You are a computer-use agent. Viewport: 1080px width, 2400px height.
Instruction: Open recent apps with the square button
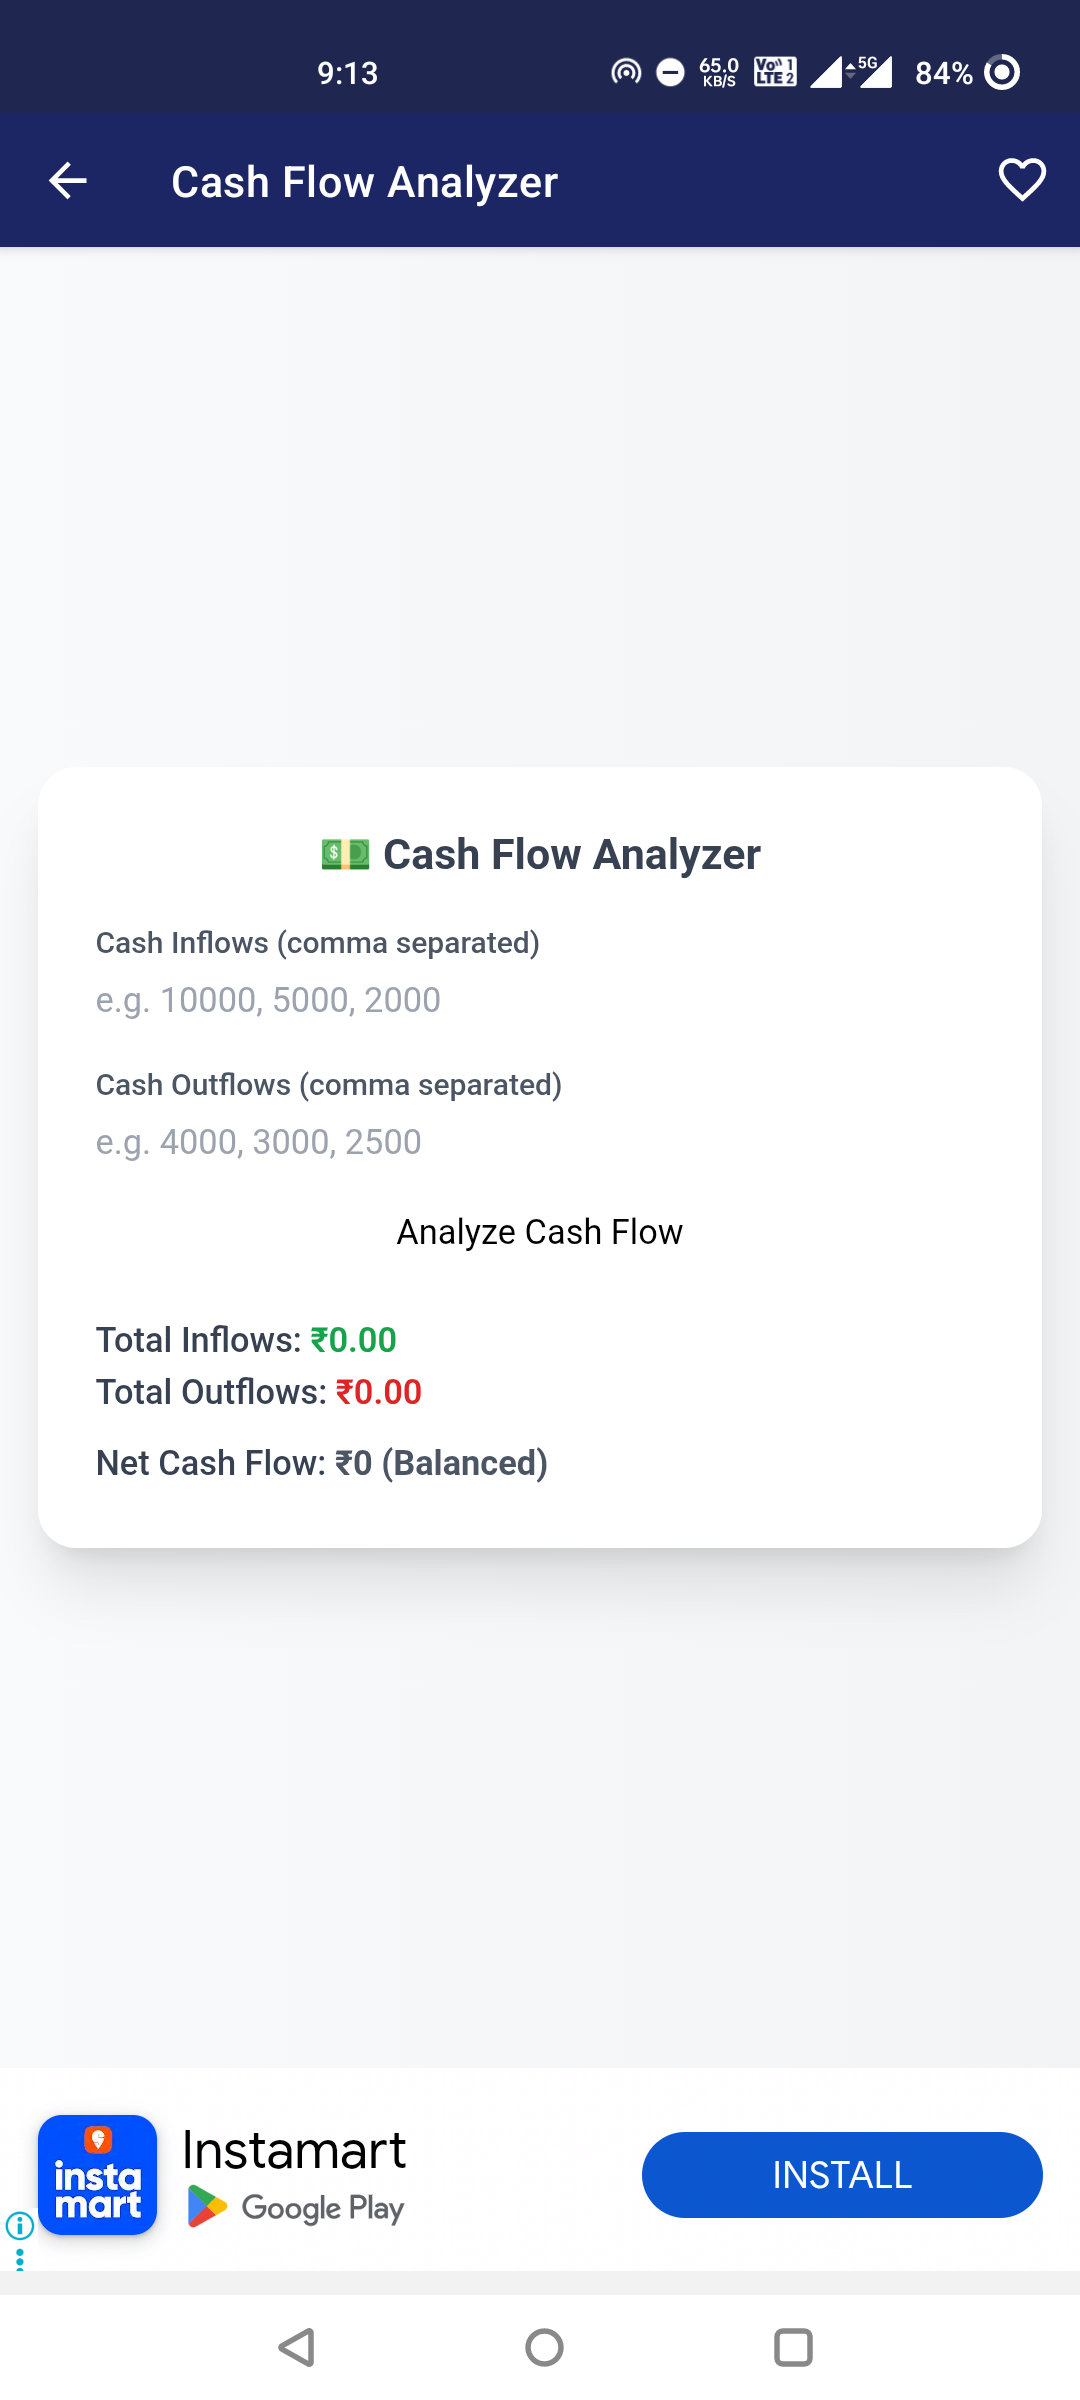pos(793,2347)
